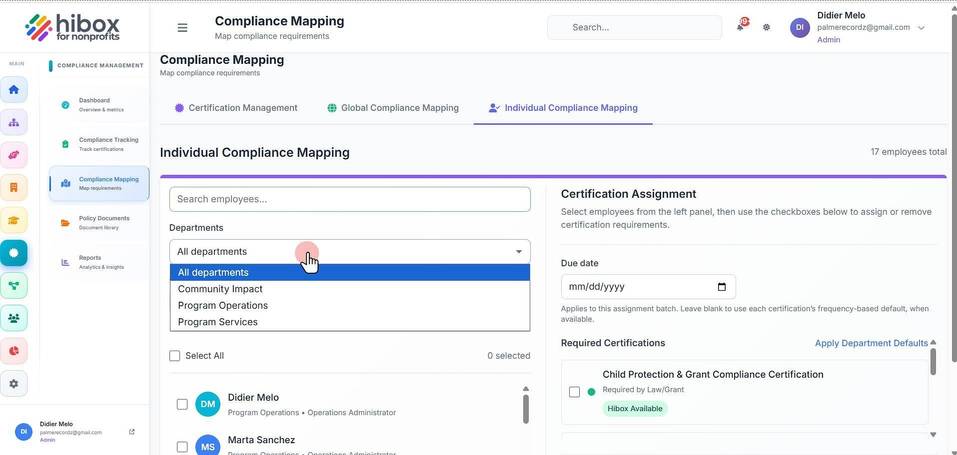Check the Marta Sanchez employee checkbox
This screenshot has height=455, width=957.
(x=182, y=446)
